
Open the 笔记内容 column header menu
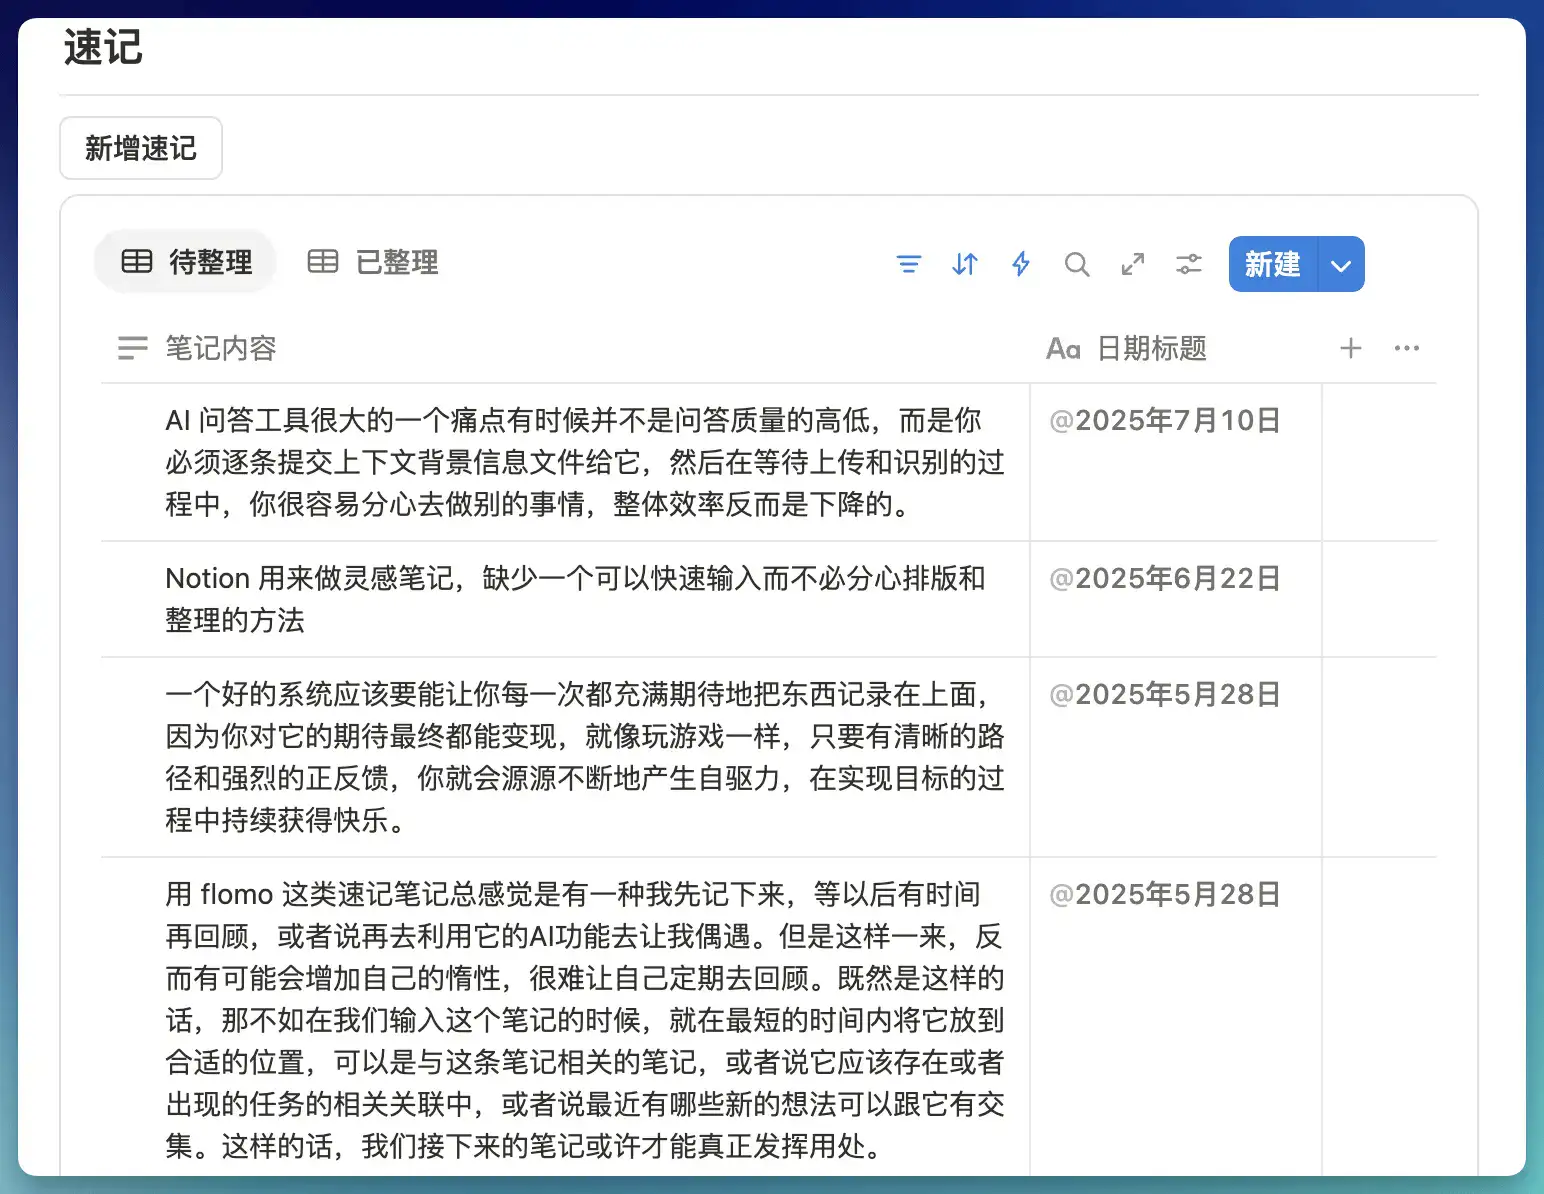click(x=220, y=348)
